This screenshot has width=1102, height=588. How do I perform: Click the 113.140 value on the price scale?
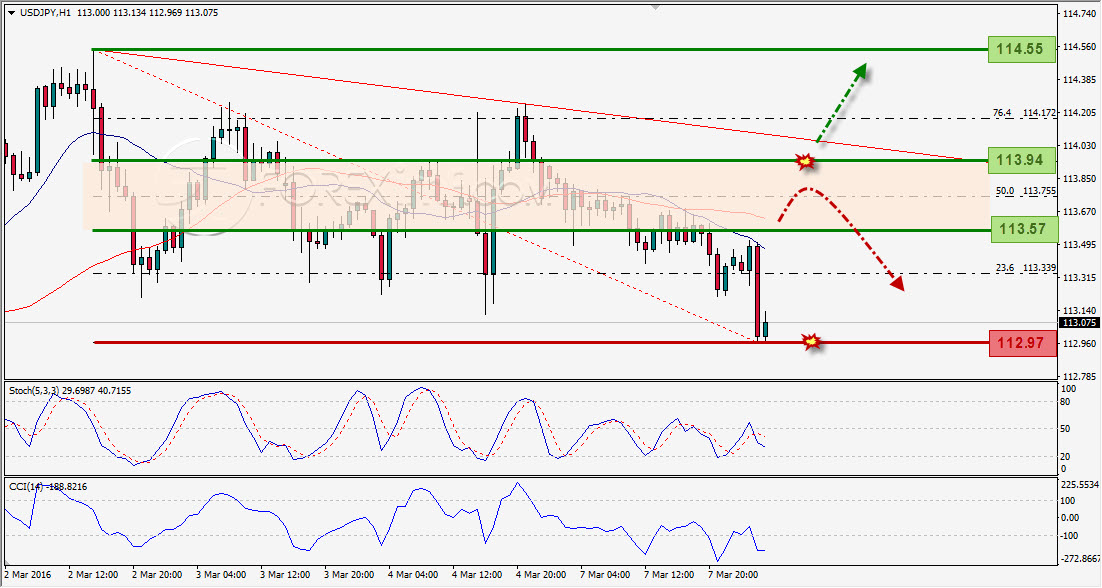click(x=1080, y=311)
